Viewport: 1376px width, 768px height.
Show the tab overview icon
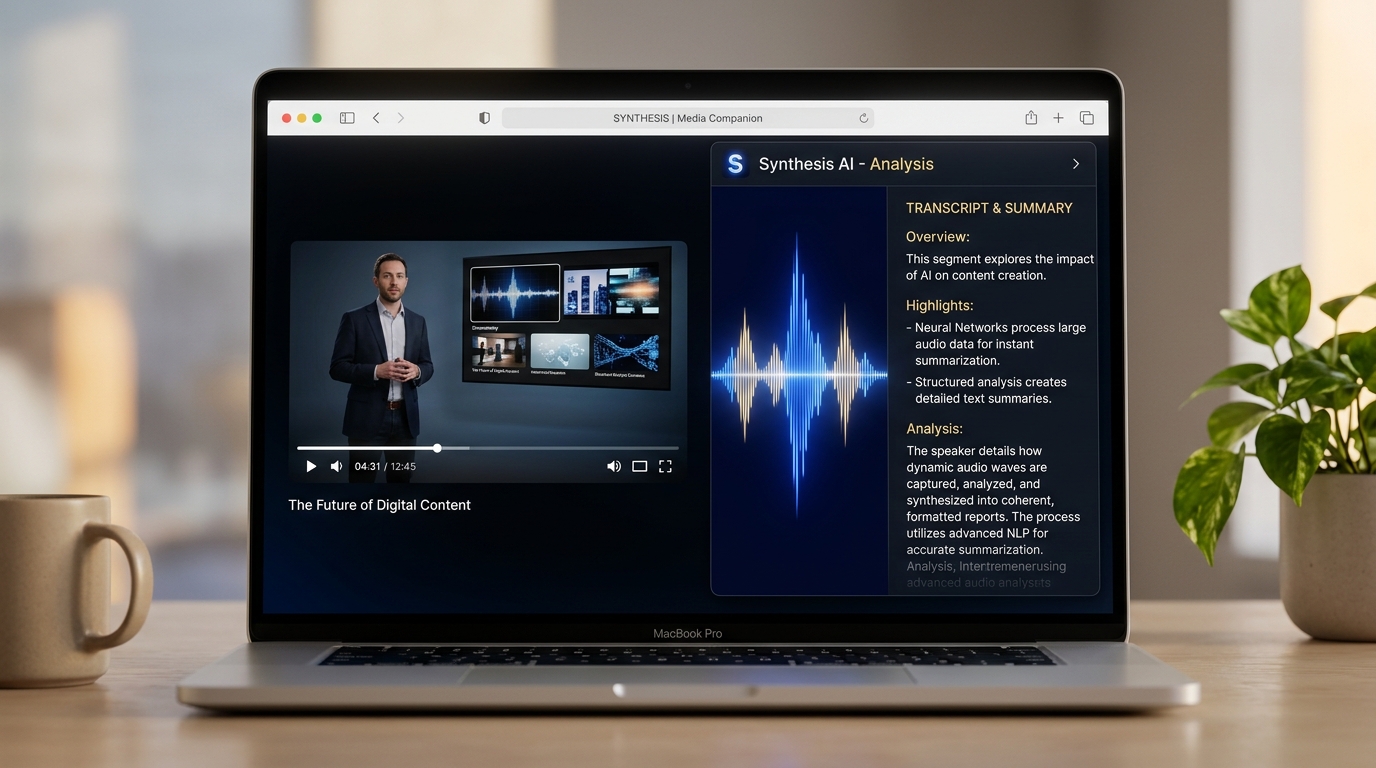(1086, 118)
